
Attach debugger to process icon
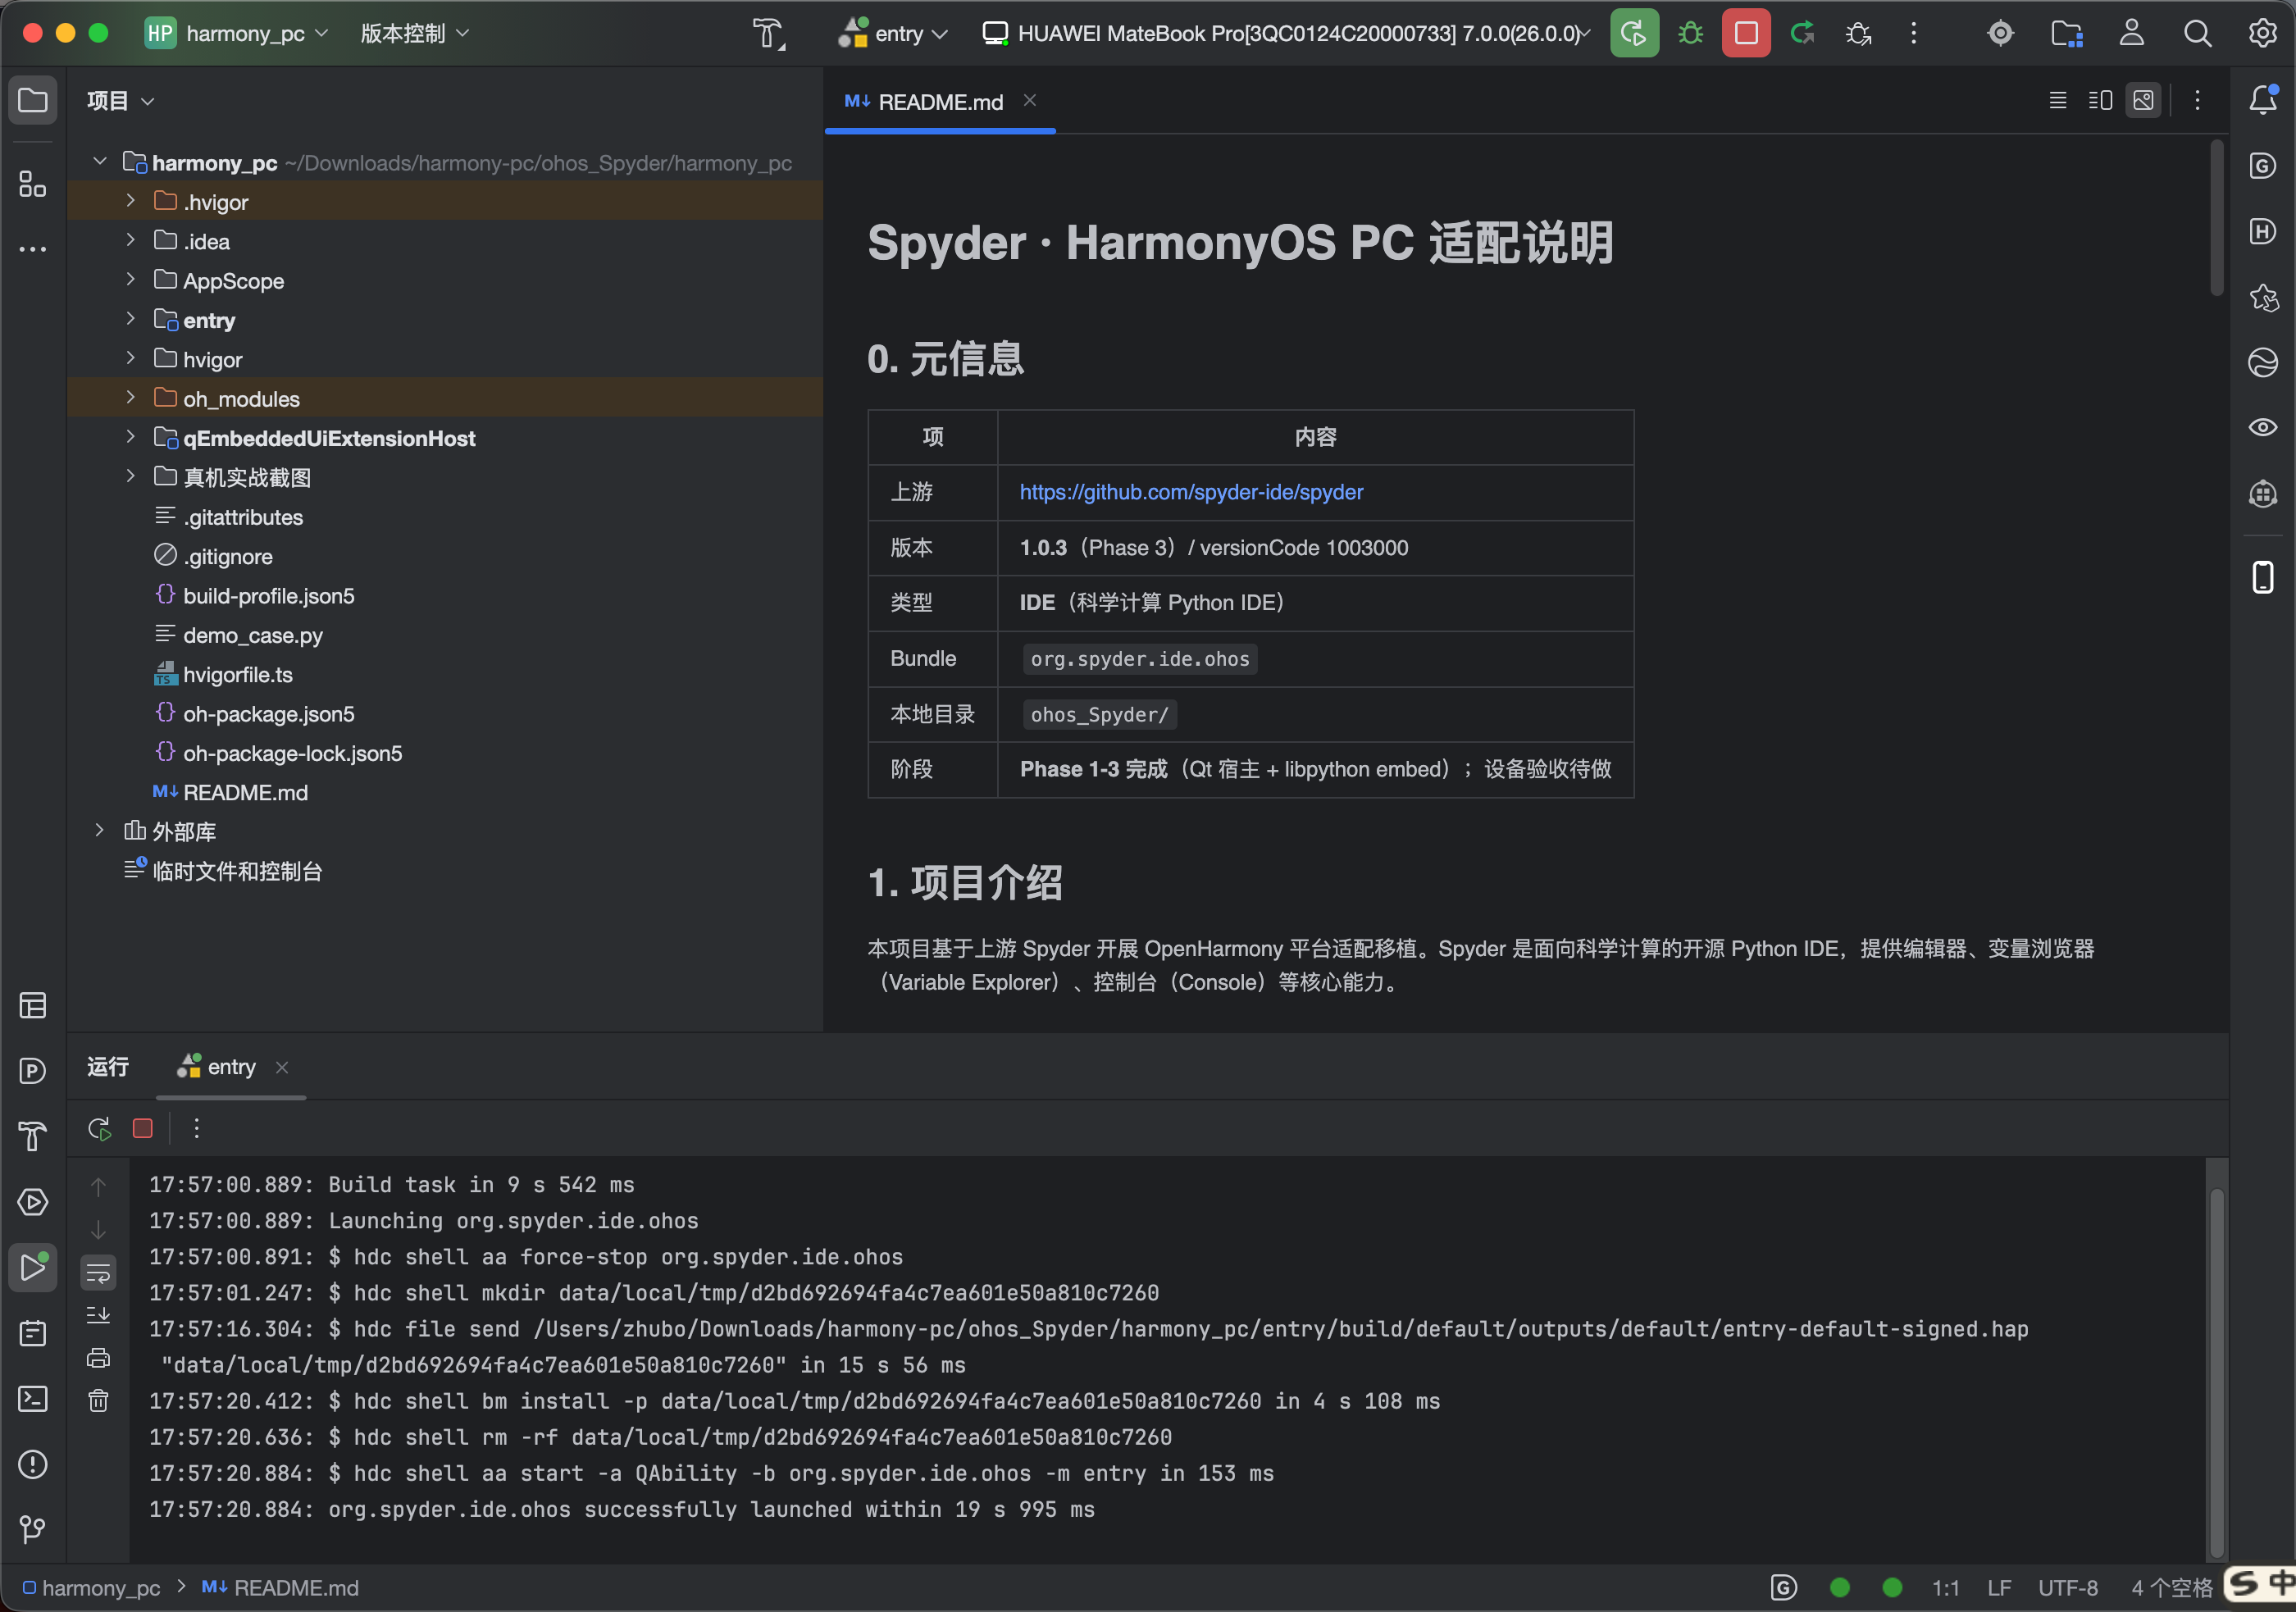tap(1858, 34)
